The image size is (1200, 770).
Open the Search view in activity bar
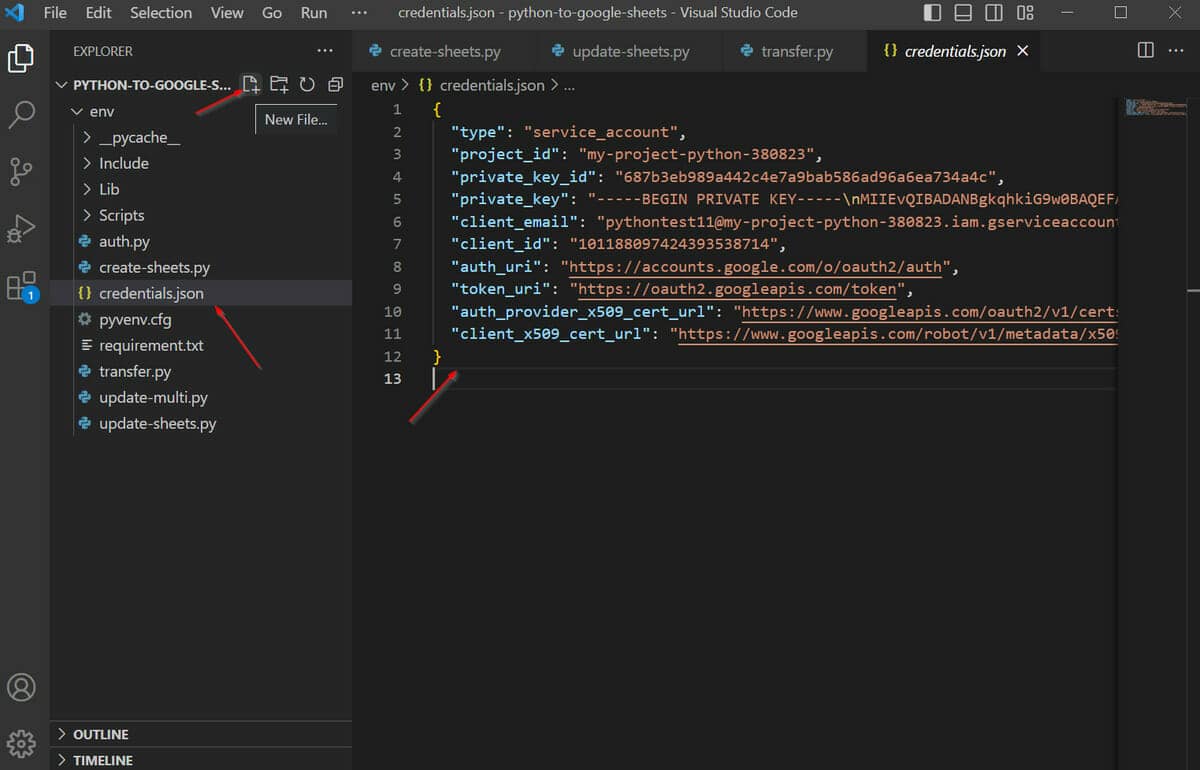[x=21, y=114]
